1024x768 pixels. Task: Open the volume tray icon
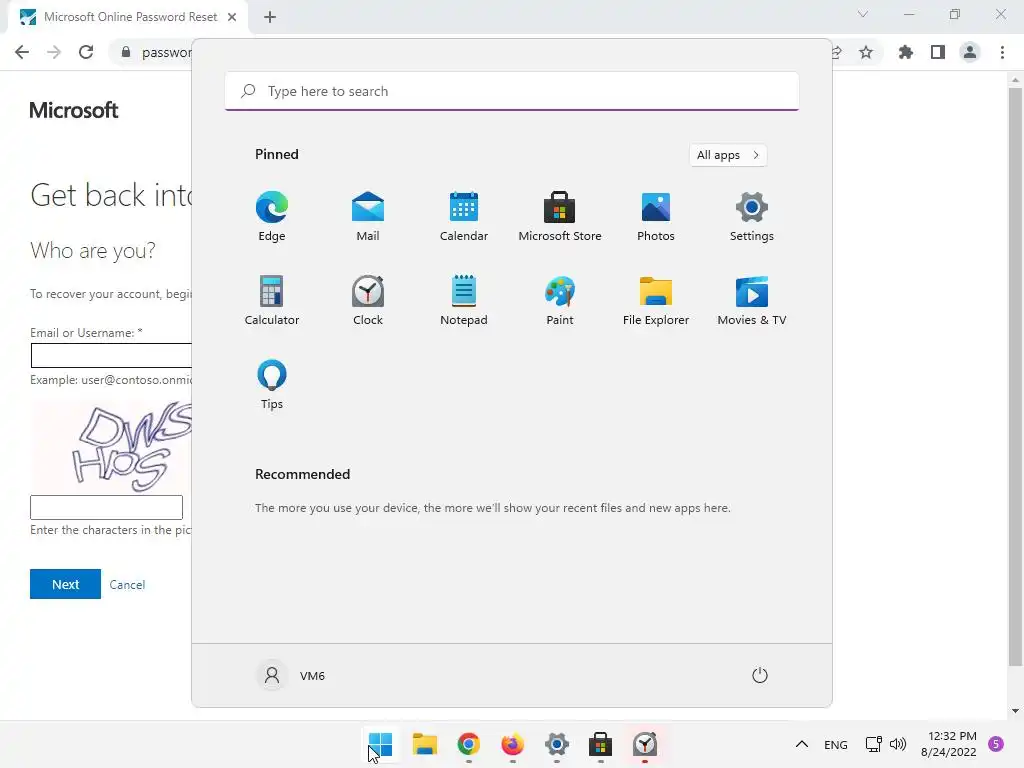point(898,744)
